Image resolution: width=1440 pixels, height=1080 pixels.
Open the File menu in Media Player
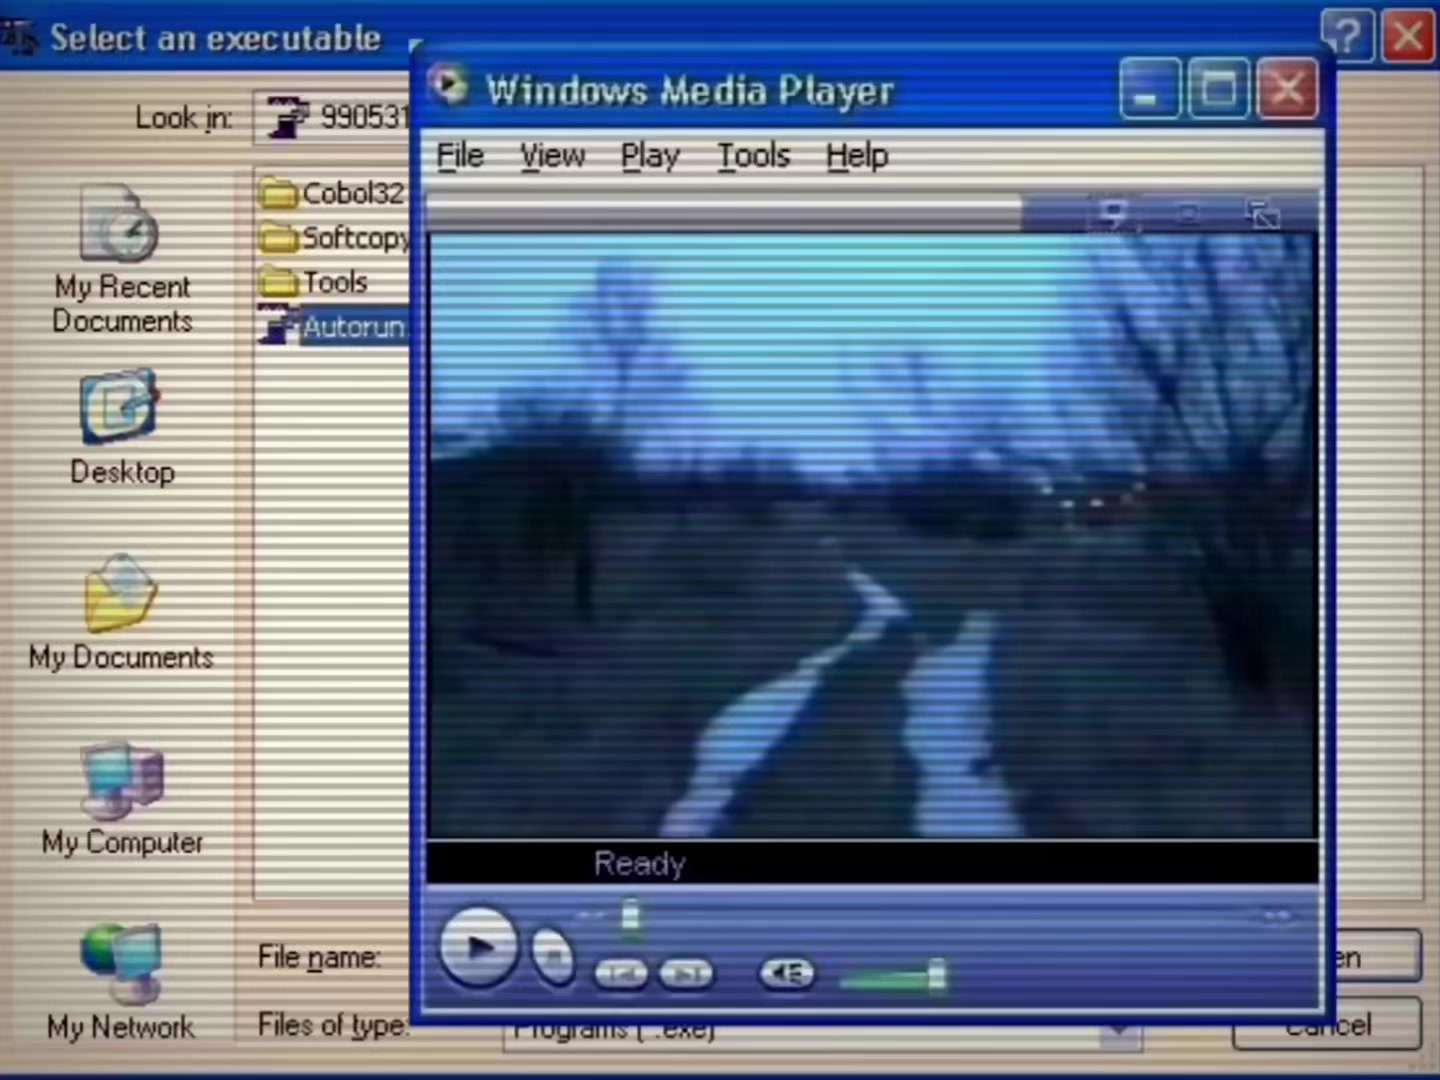[x=460, y=156]
